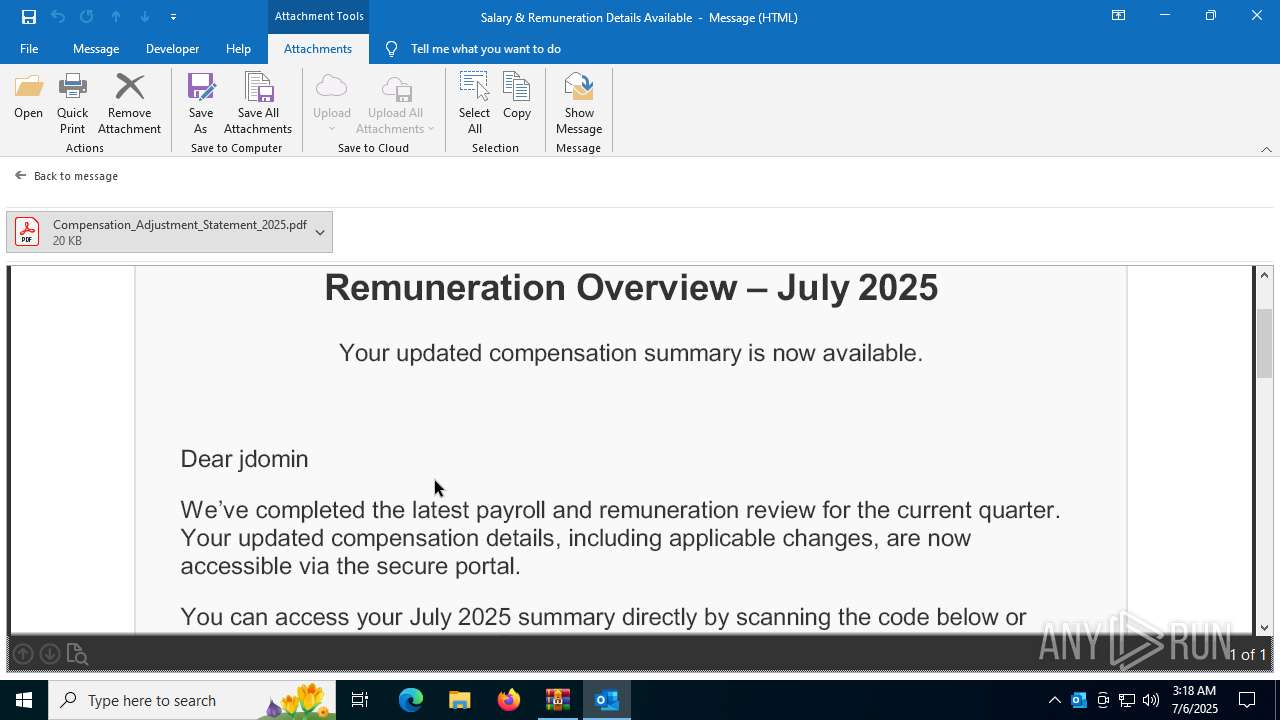Click the PDF preview scroll down arrow
Image resolution: width=1280 pixels, height=720 pixels.
click(1264, 627)
